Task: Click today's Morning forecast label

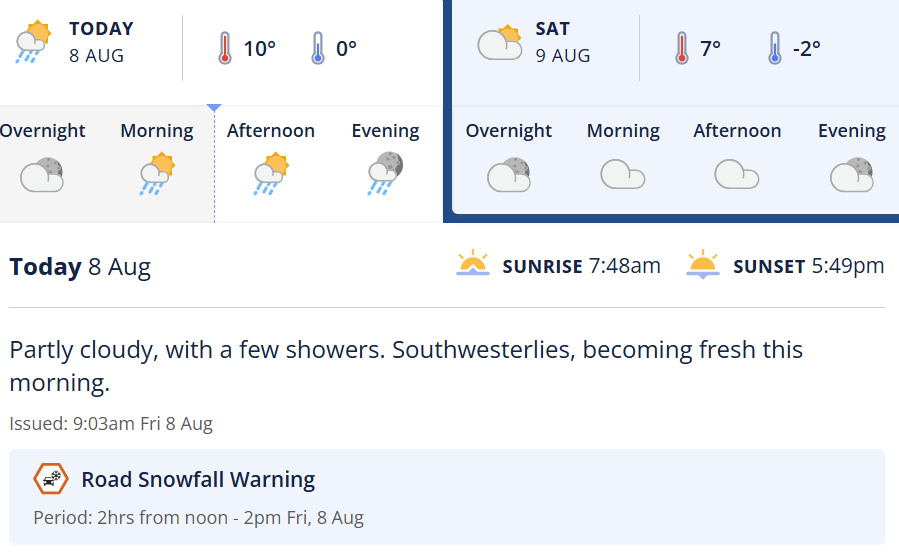Action: 156,131
